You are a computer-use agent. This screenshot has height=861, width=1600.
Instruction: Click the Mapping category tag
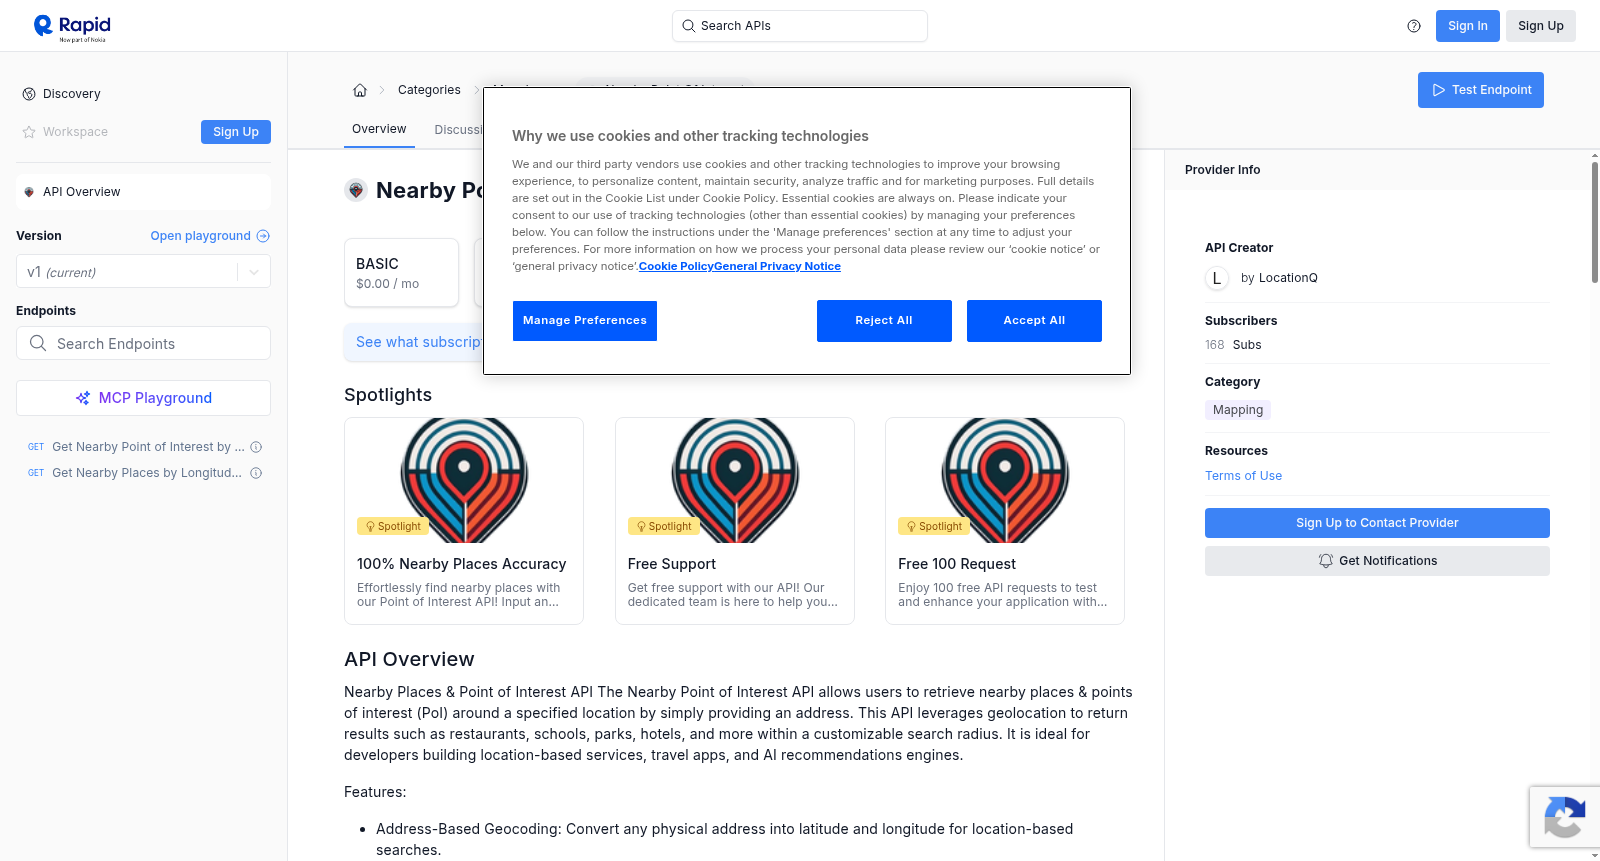1238,410
